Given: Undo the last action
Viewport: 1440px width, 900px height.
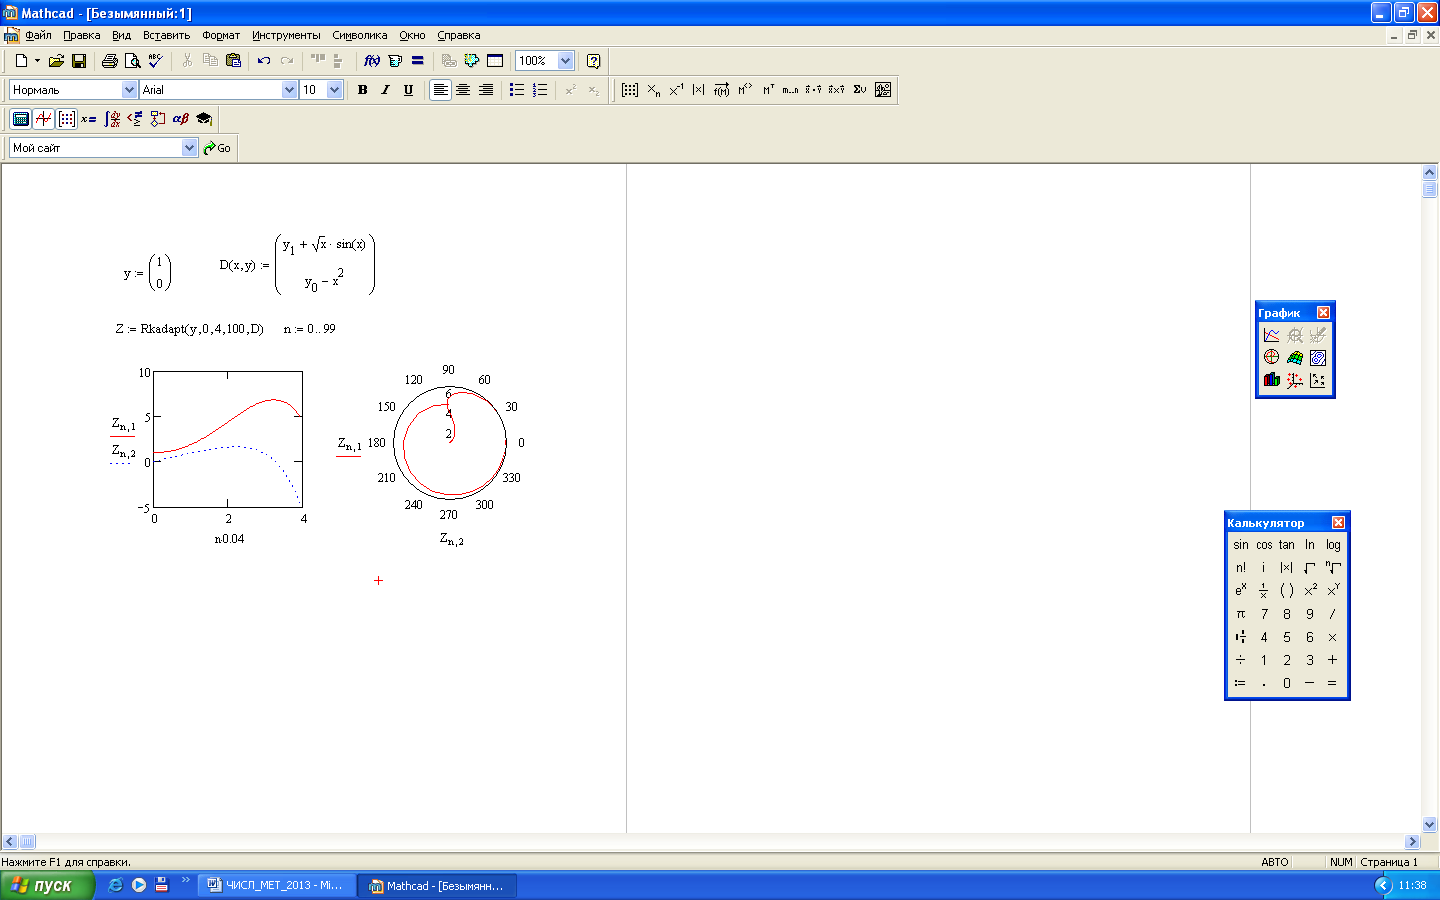Looking at the screenshot, I should (264, 61).
